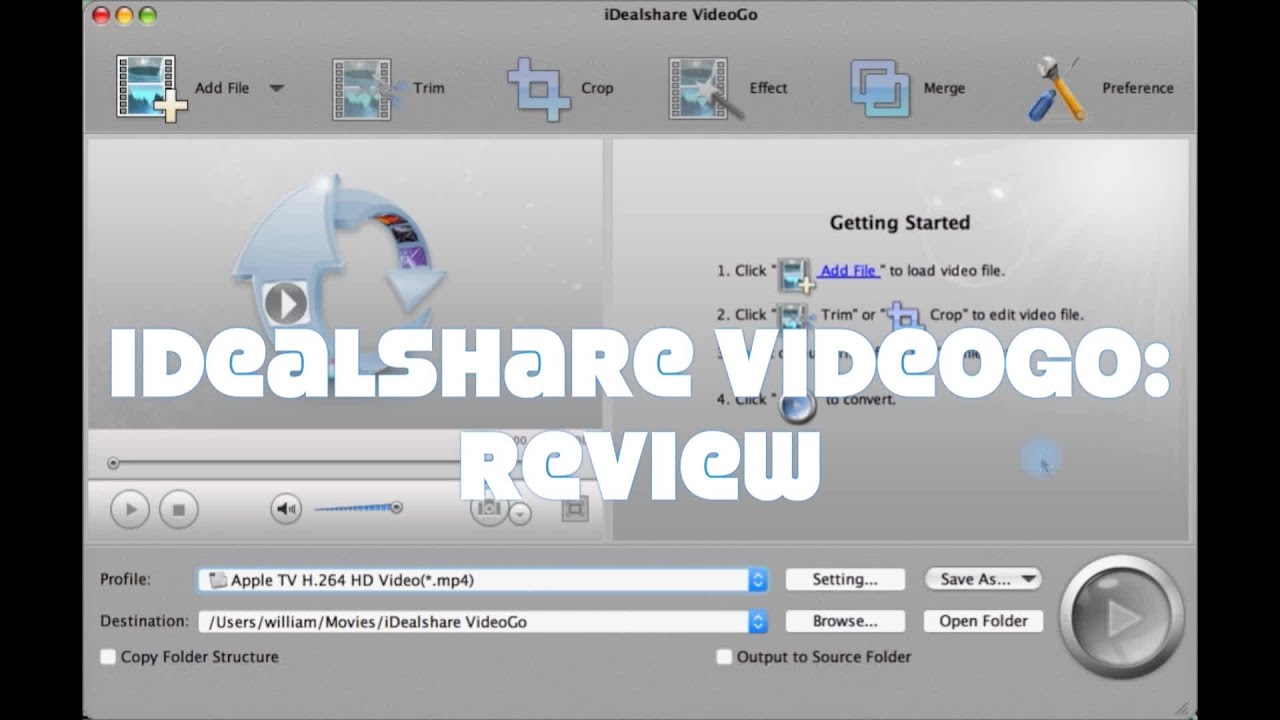Click the Stop playback button
This screenshot has width=1280, height=720.
(x=179, y=510)
